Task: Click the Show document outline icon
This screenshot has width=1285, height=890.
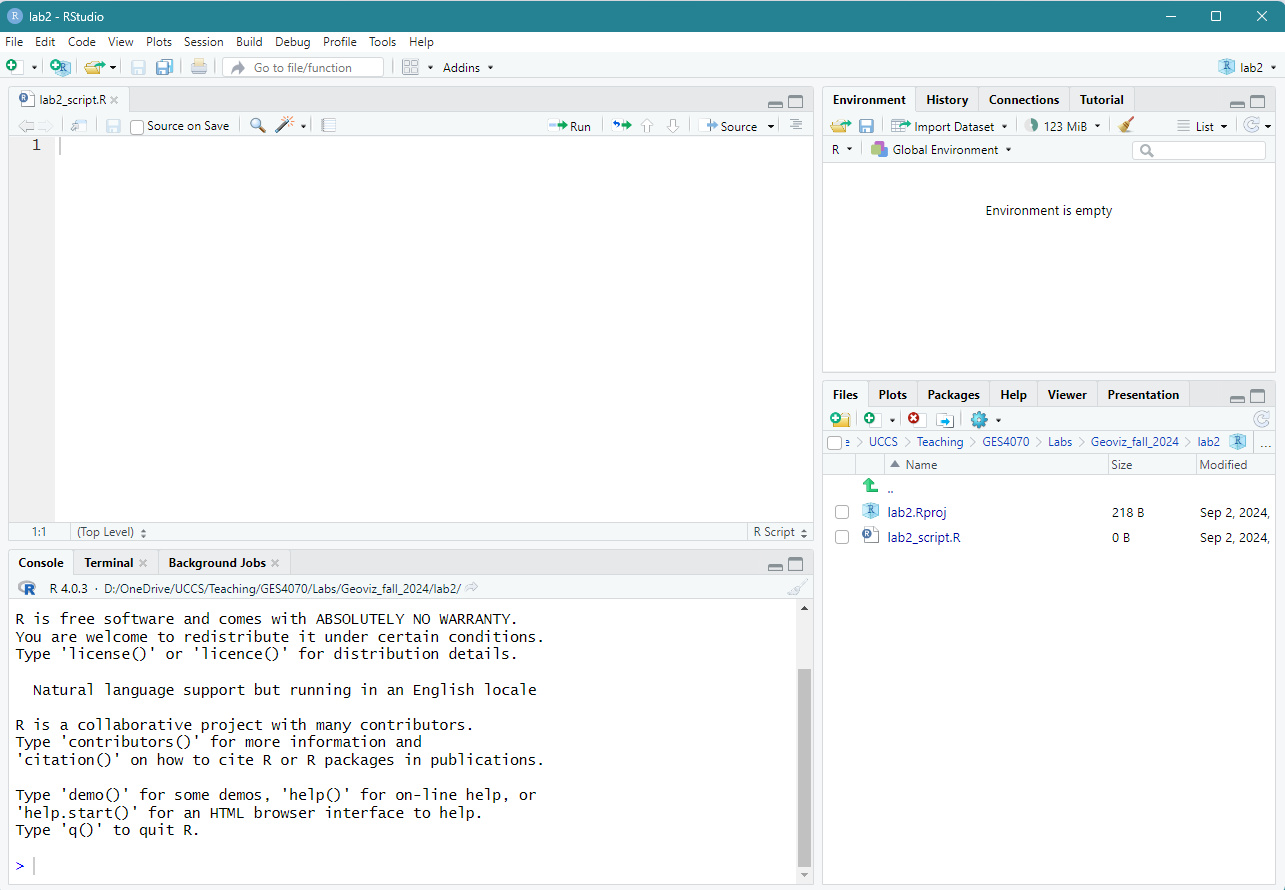Action: [x=796, y=125]
